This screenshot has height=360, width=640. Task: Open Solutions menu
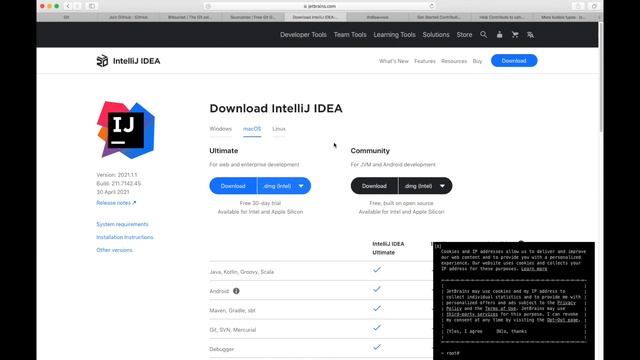click(436, 35)
